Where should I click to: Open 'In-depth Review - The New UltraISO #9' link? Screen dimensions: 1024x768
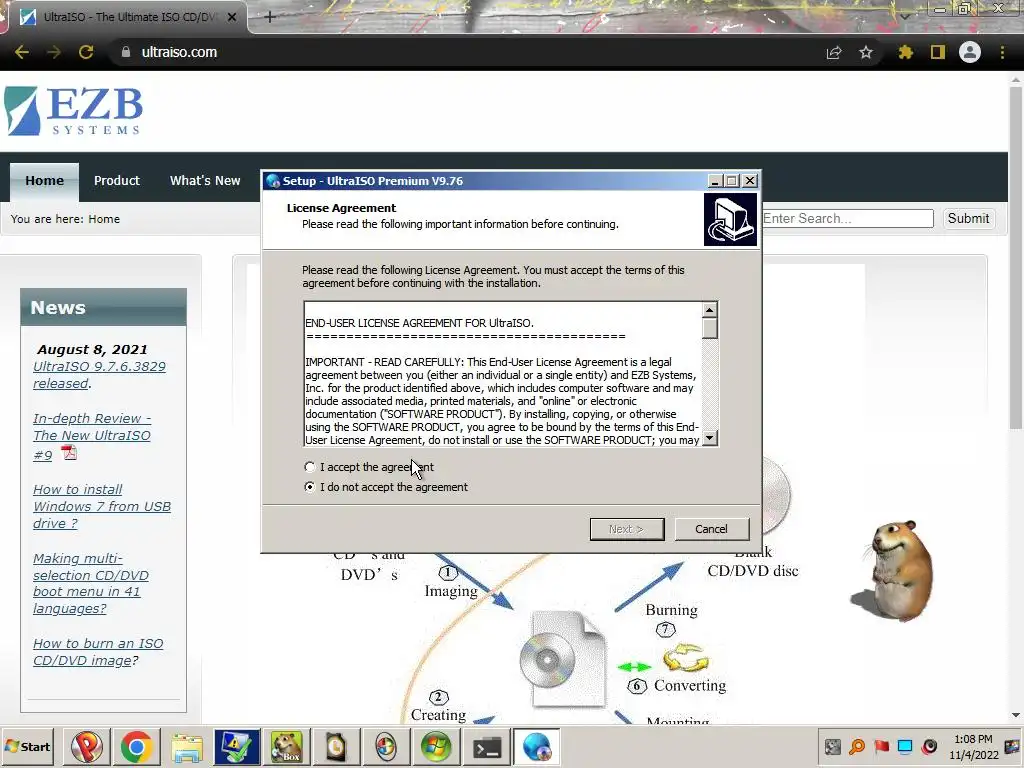pos(92,436)
